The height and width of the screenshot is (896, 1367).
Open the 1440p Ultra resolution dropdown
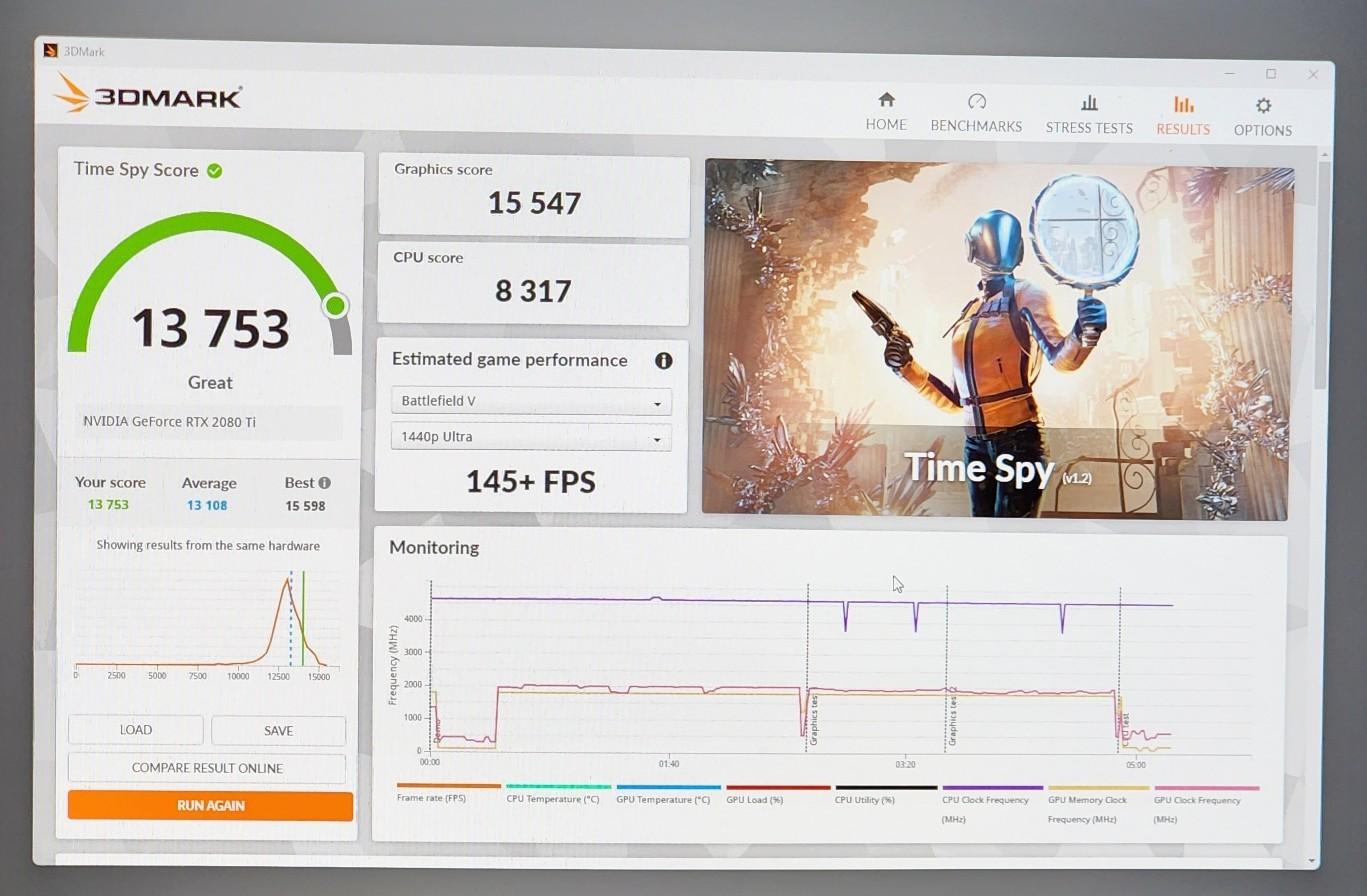click(x=531, y=438)
